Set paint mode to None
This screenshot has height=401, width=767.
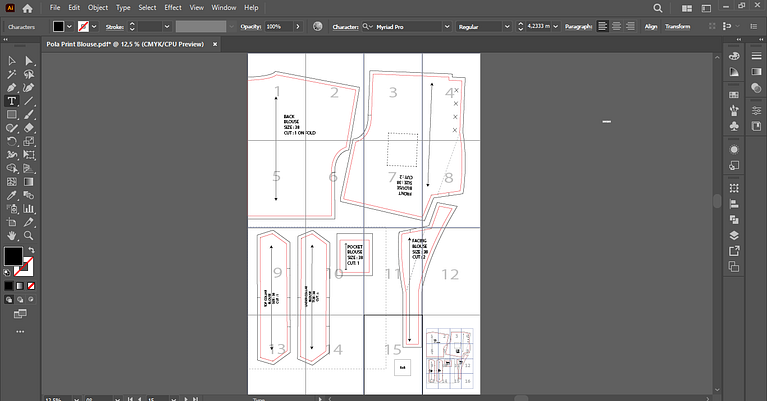point(31,286)
